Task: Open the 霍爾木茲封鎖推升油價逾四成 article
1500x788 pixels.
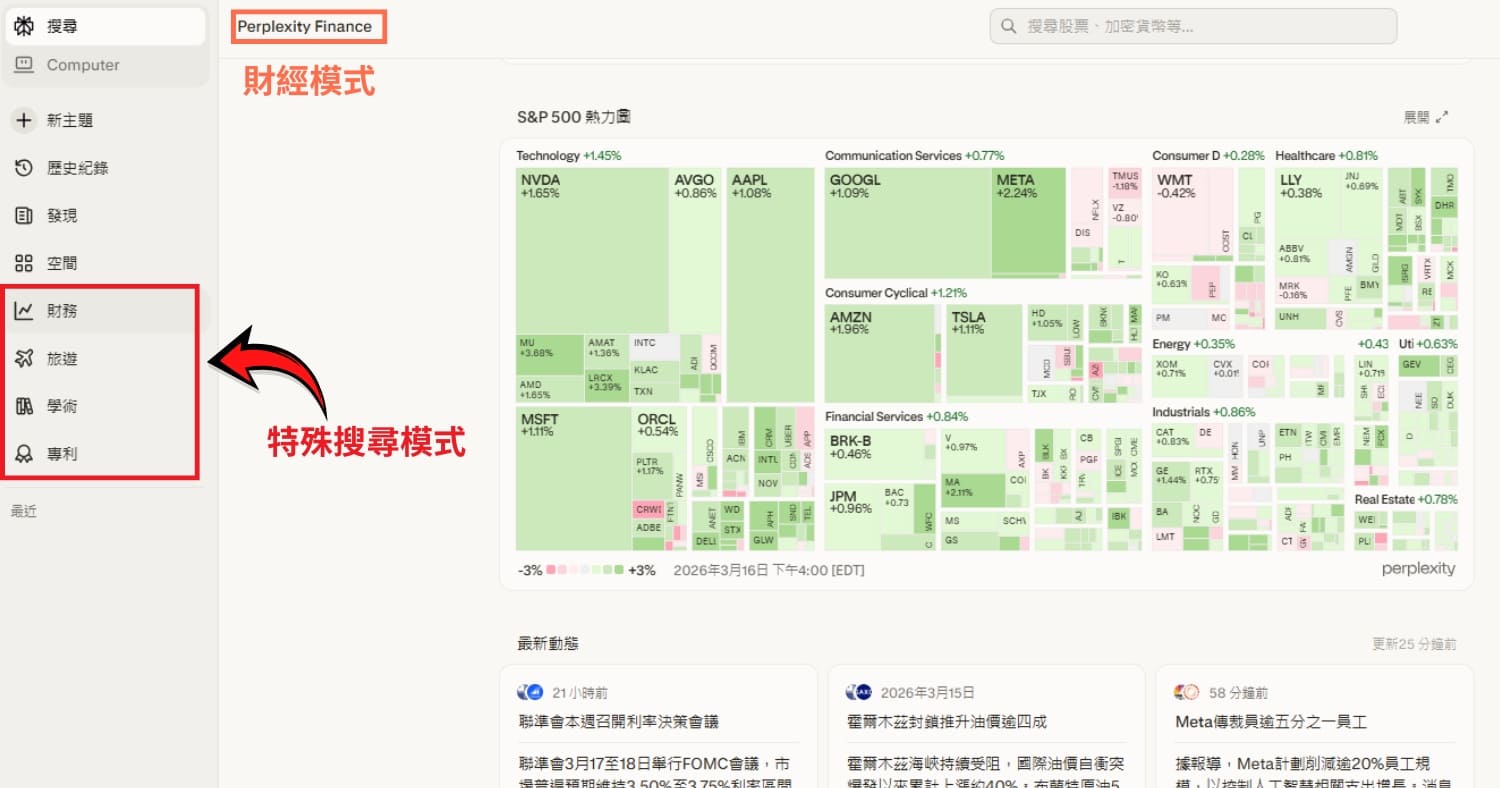Action: pos(946,721)
